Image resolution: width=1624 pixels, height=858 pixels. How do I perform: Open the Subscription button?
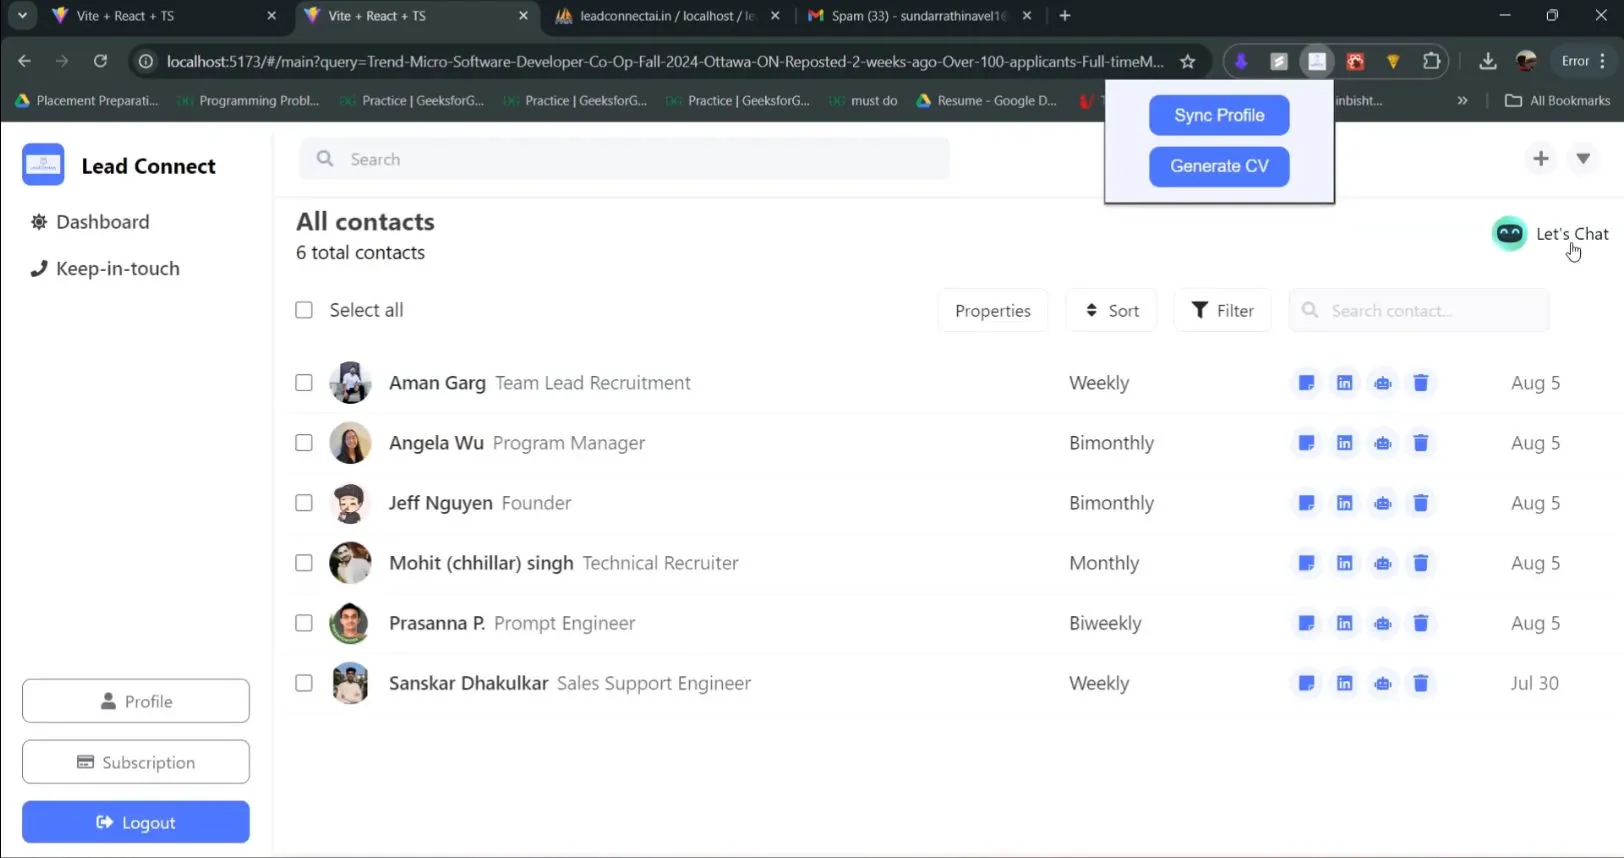[x=136, y=762]
